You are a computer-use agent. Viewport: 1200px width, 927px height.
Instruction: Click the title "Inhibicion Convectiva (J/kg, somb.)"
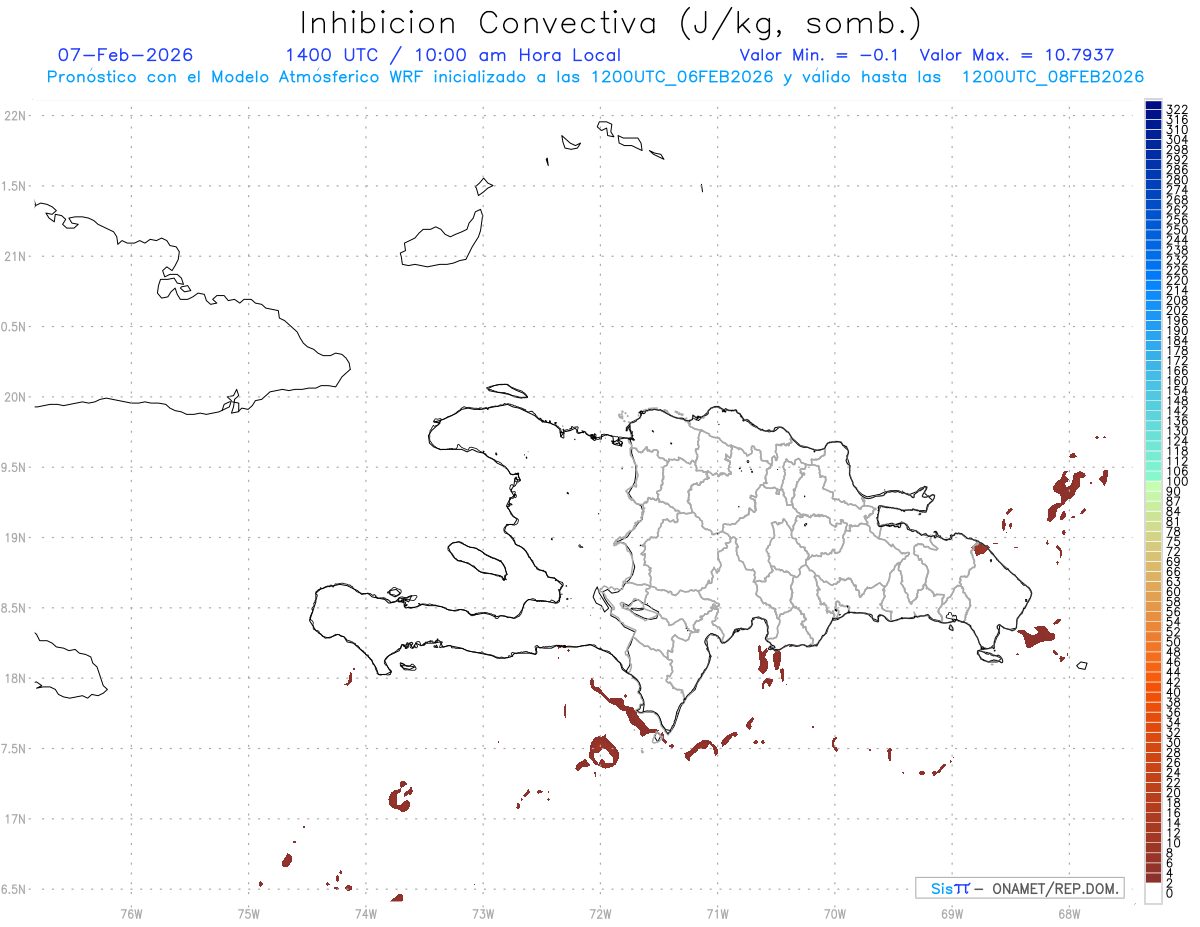click(611, 24)
